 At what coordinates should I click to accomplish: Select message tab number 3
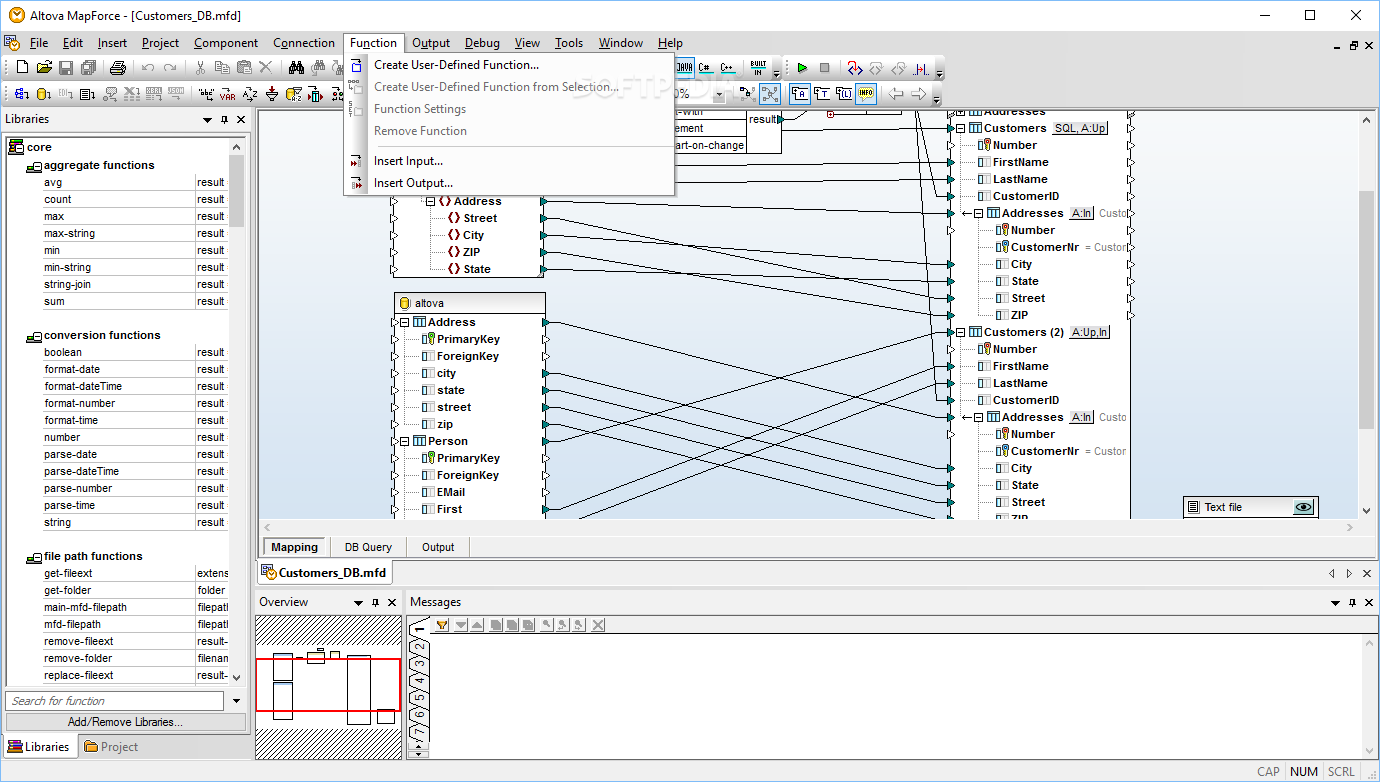click(420, 665)
